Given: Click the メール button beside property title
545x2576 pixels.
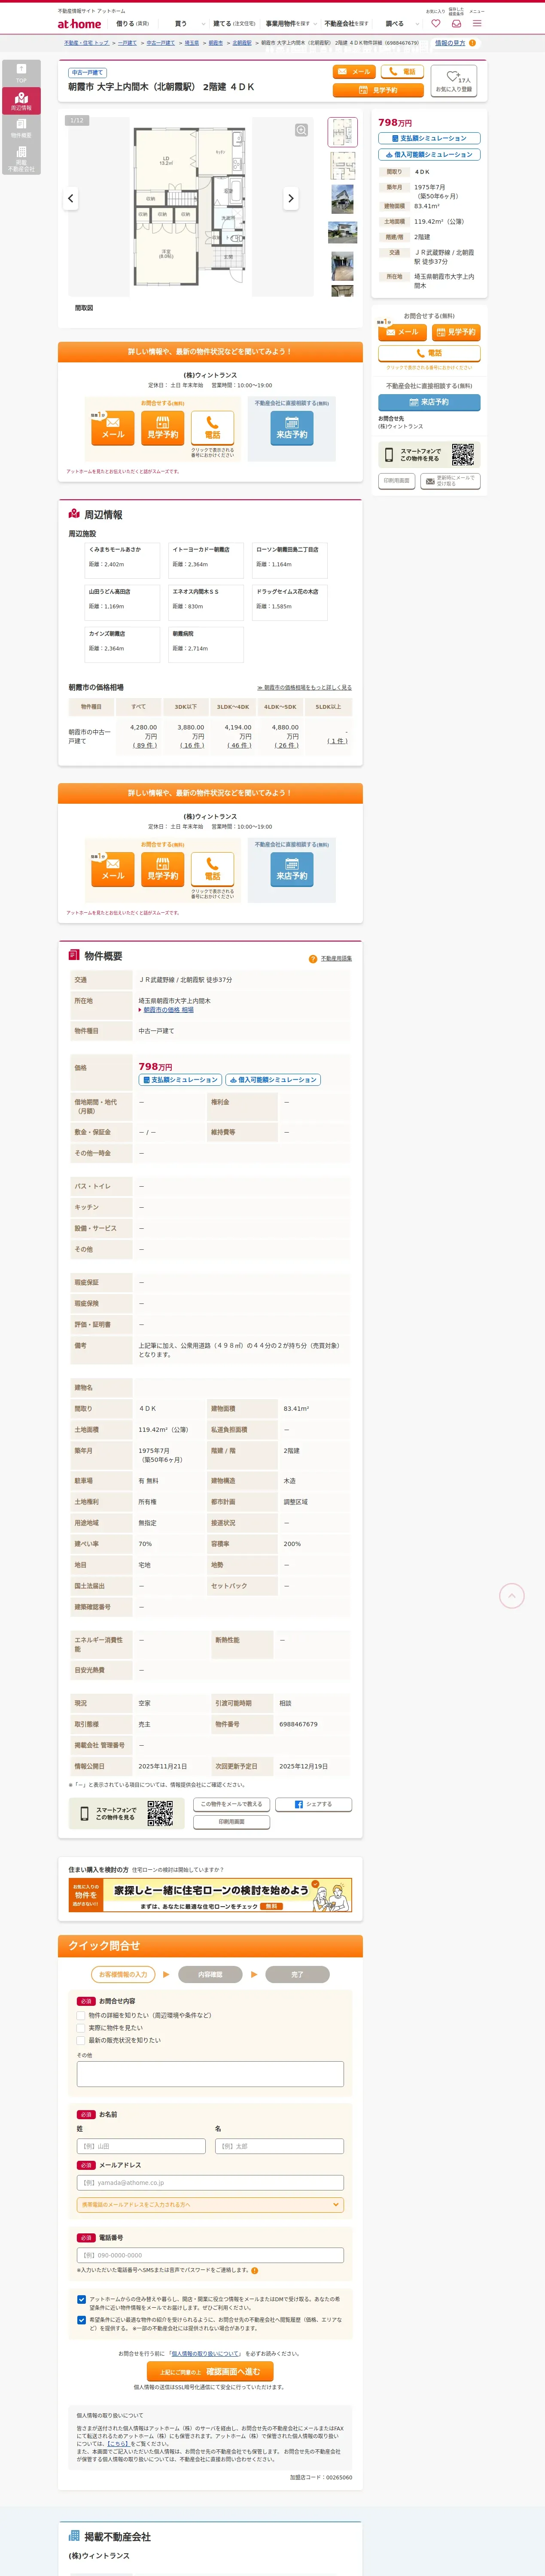Looking at the screenshot, I should click(353, 72).
